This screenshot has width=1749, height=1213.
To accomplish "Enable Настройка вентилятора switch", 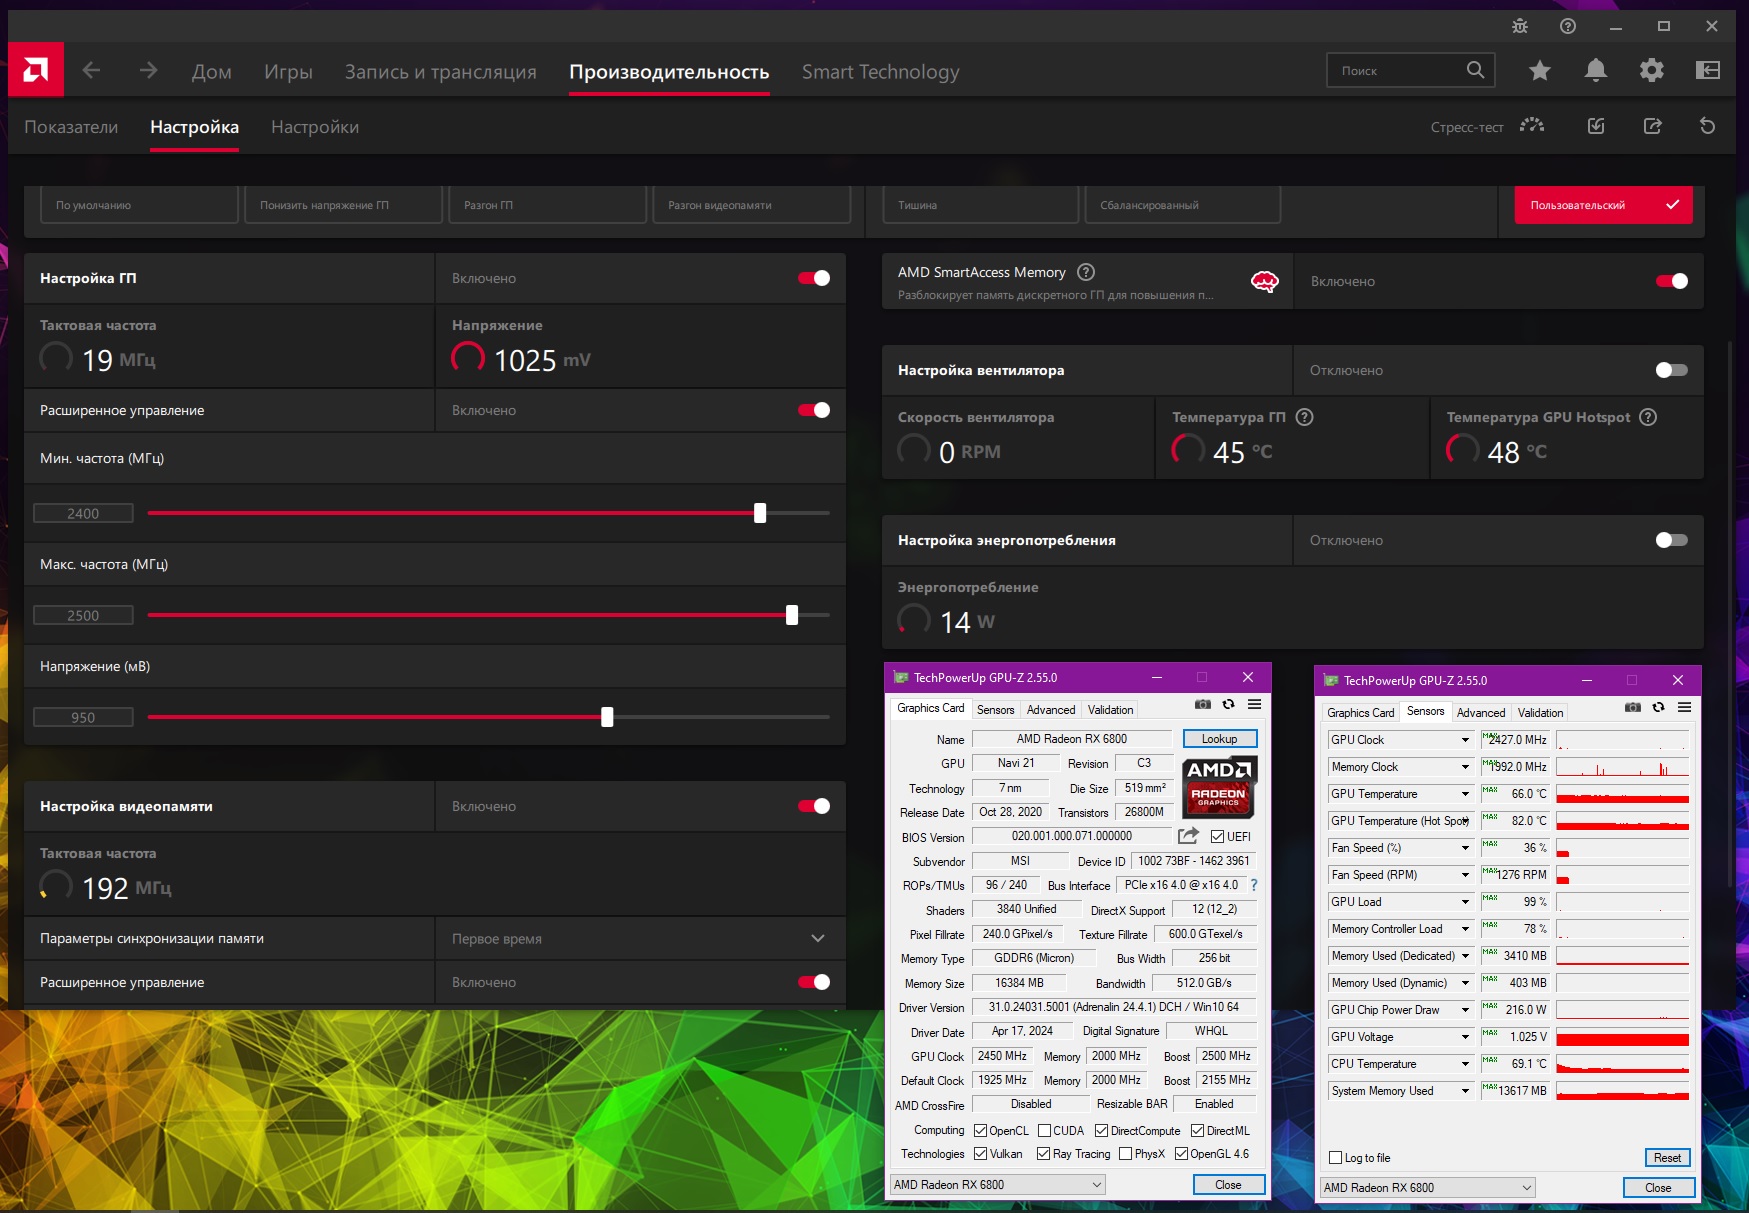I will click(x=1672, y=370).
